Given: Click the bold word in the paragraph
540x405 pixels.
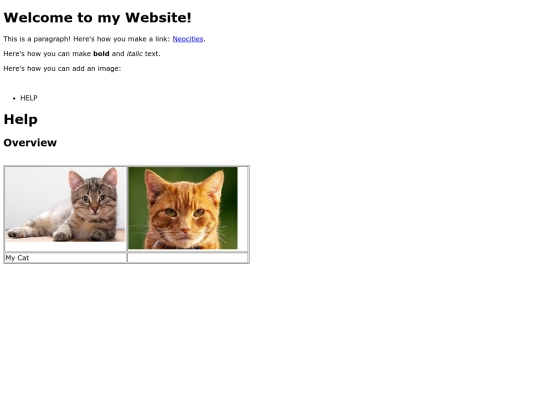Looking at the screenshot, I should pyautogui.click(x=101, y=54).
